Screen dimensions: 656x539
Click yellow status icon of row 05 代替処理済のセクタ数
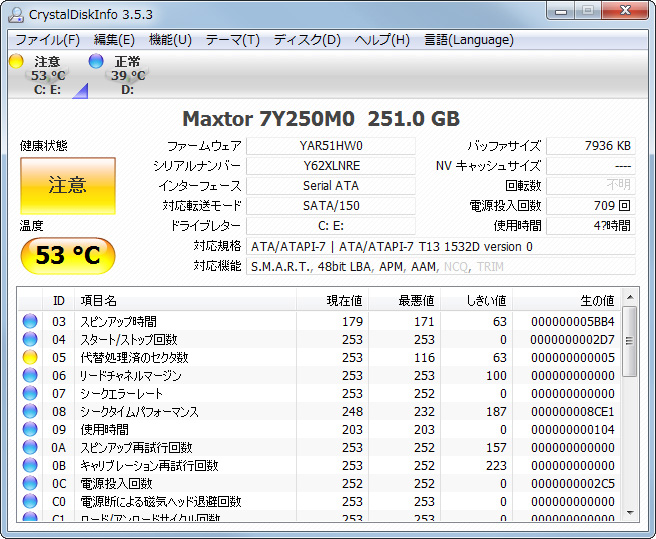coord(30,357)
